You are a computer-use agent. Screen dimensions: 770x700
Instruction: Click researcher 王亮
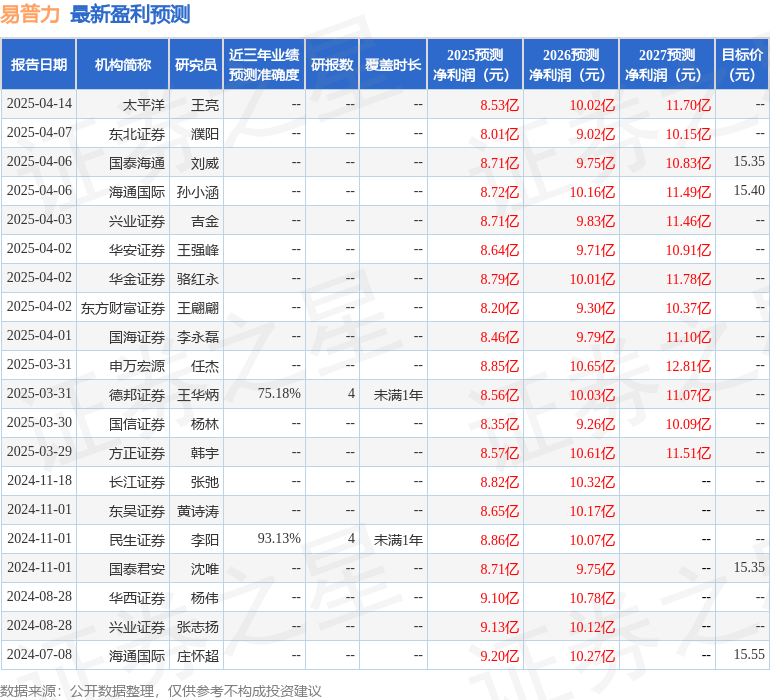(205, 105)
